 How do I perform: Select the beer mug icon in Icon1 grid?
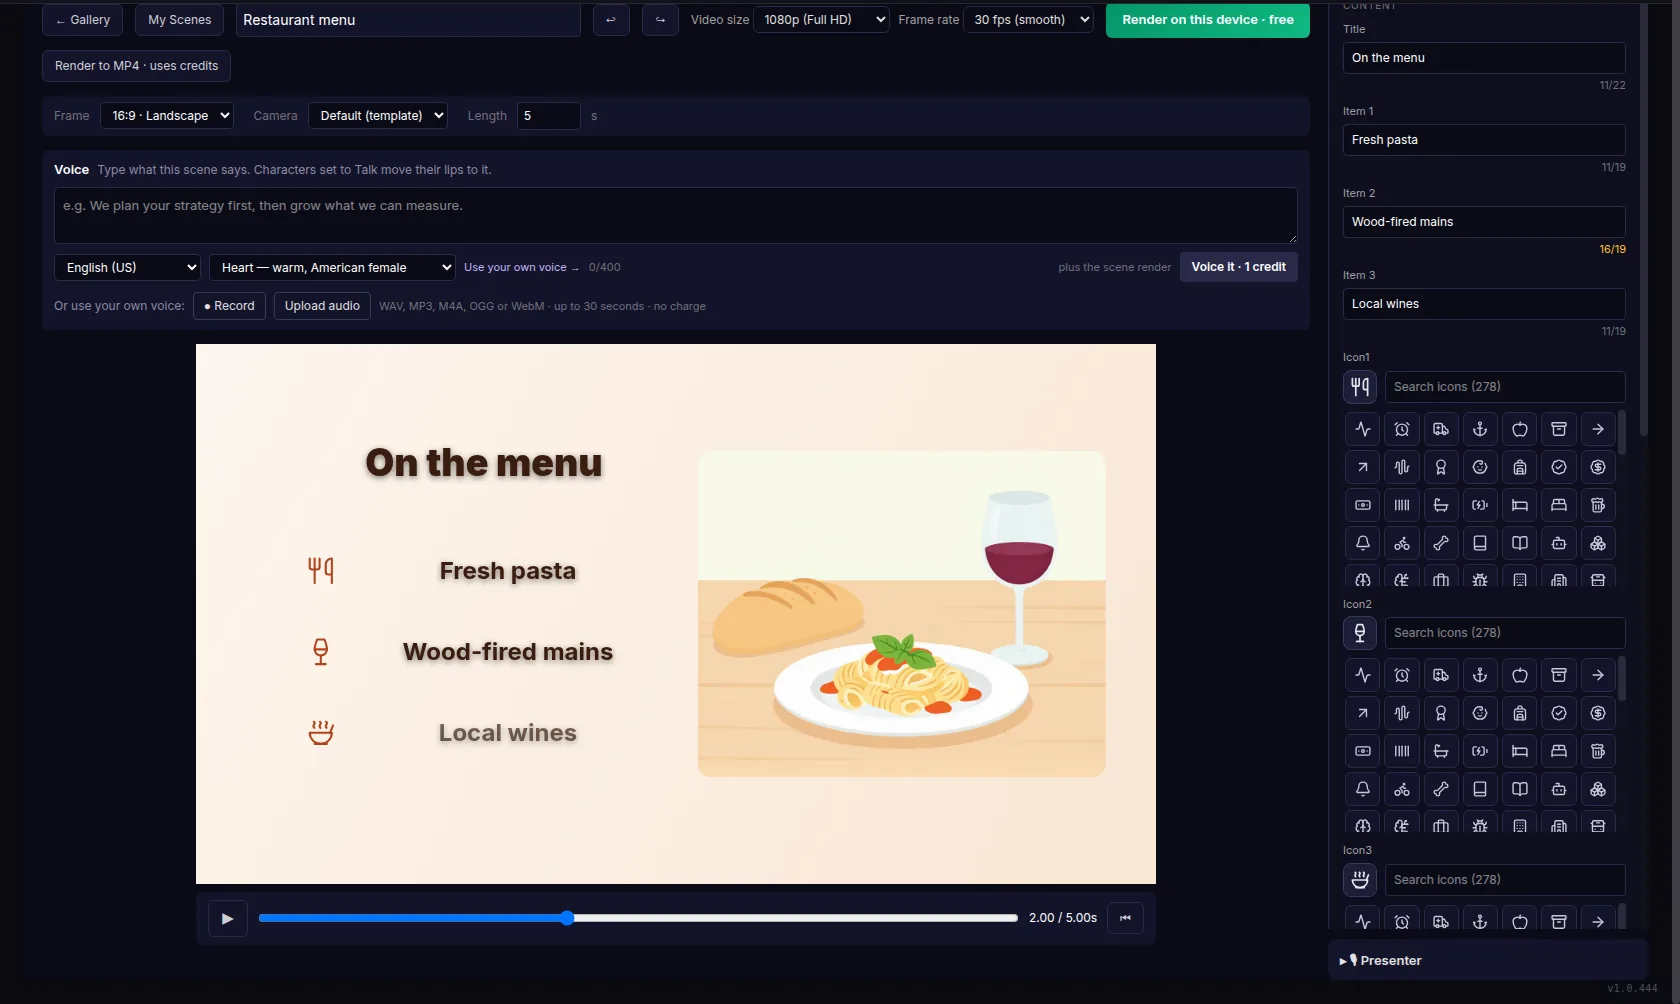point(1598,505)
